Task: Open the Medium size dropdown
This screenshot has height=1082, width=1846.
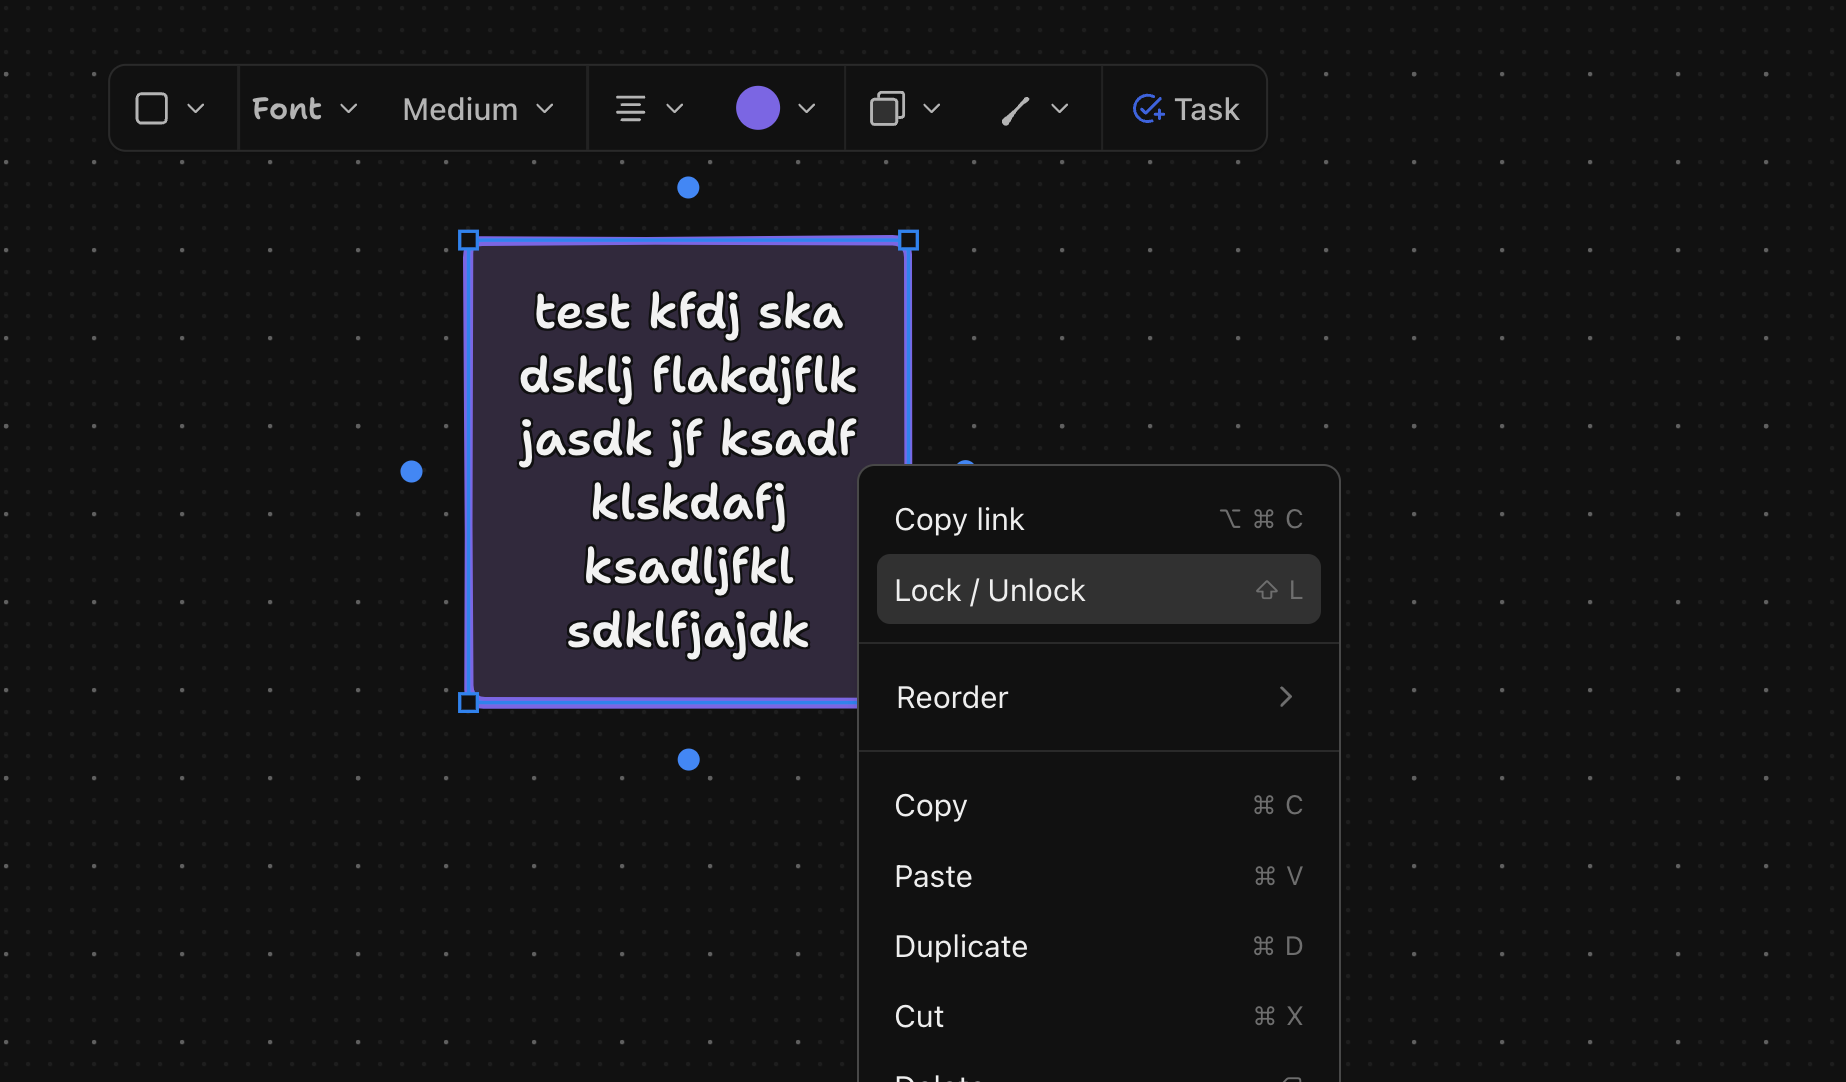Action: (x=478, y=108)
